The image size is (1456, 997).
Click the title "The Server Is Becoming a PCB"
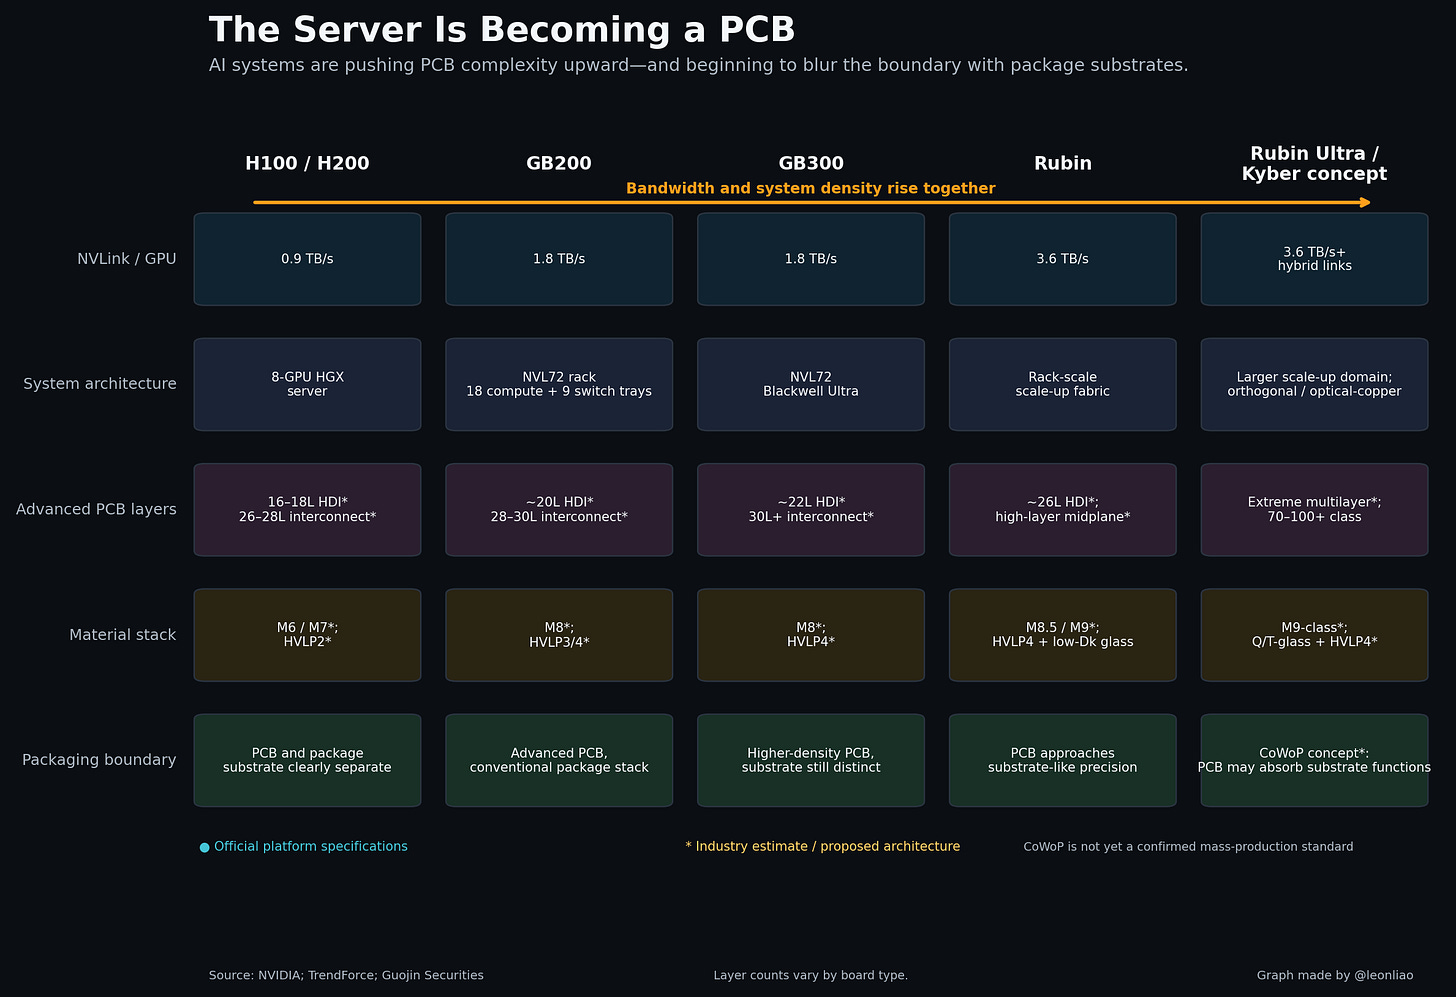click(502, 30)
